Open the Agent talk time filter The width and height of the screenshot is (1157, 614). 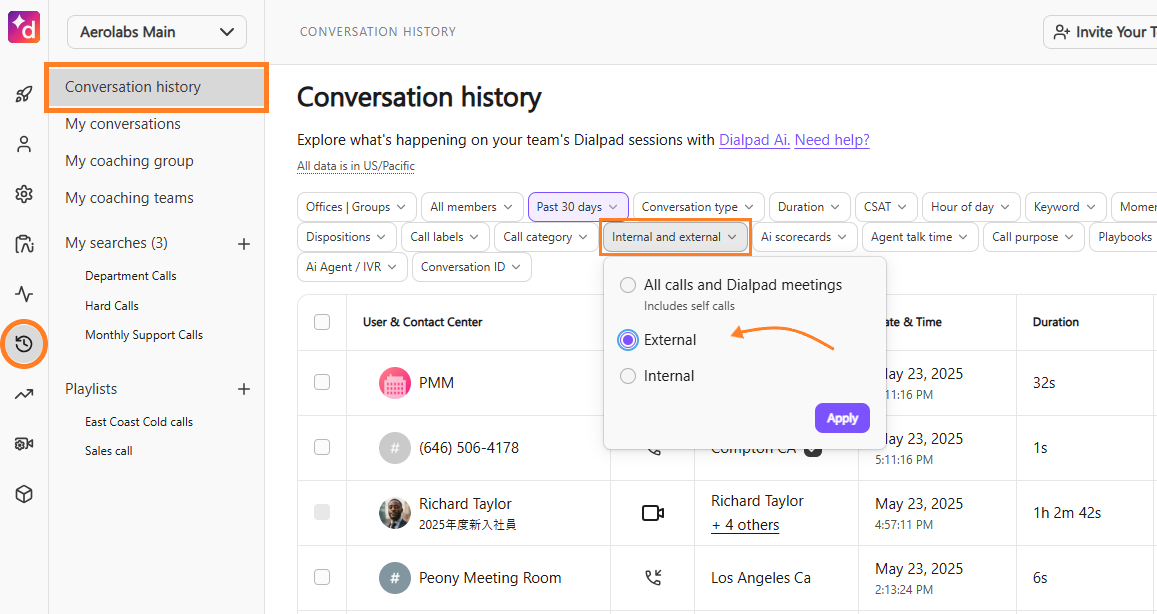click(920, 237)
